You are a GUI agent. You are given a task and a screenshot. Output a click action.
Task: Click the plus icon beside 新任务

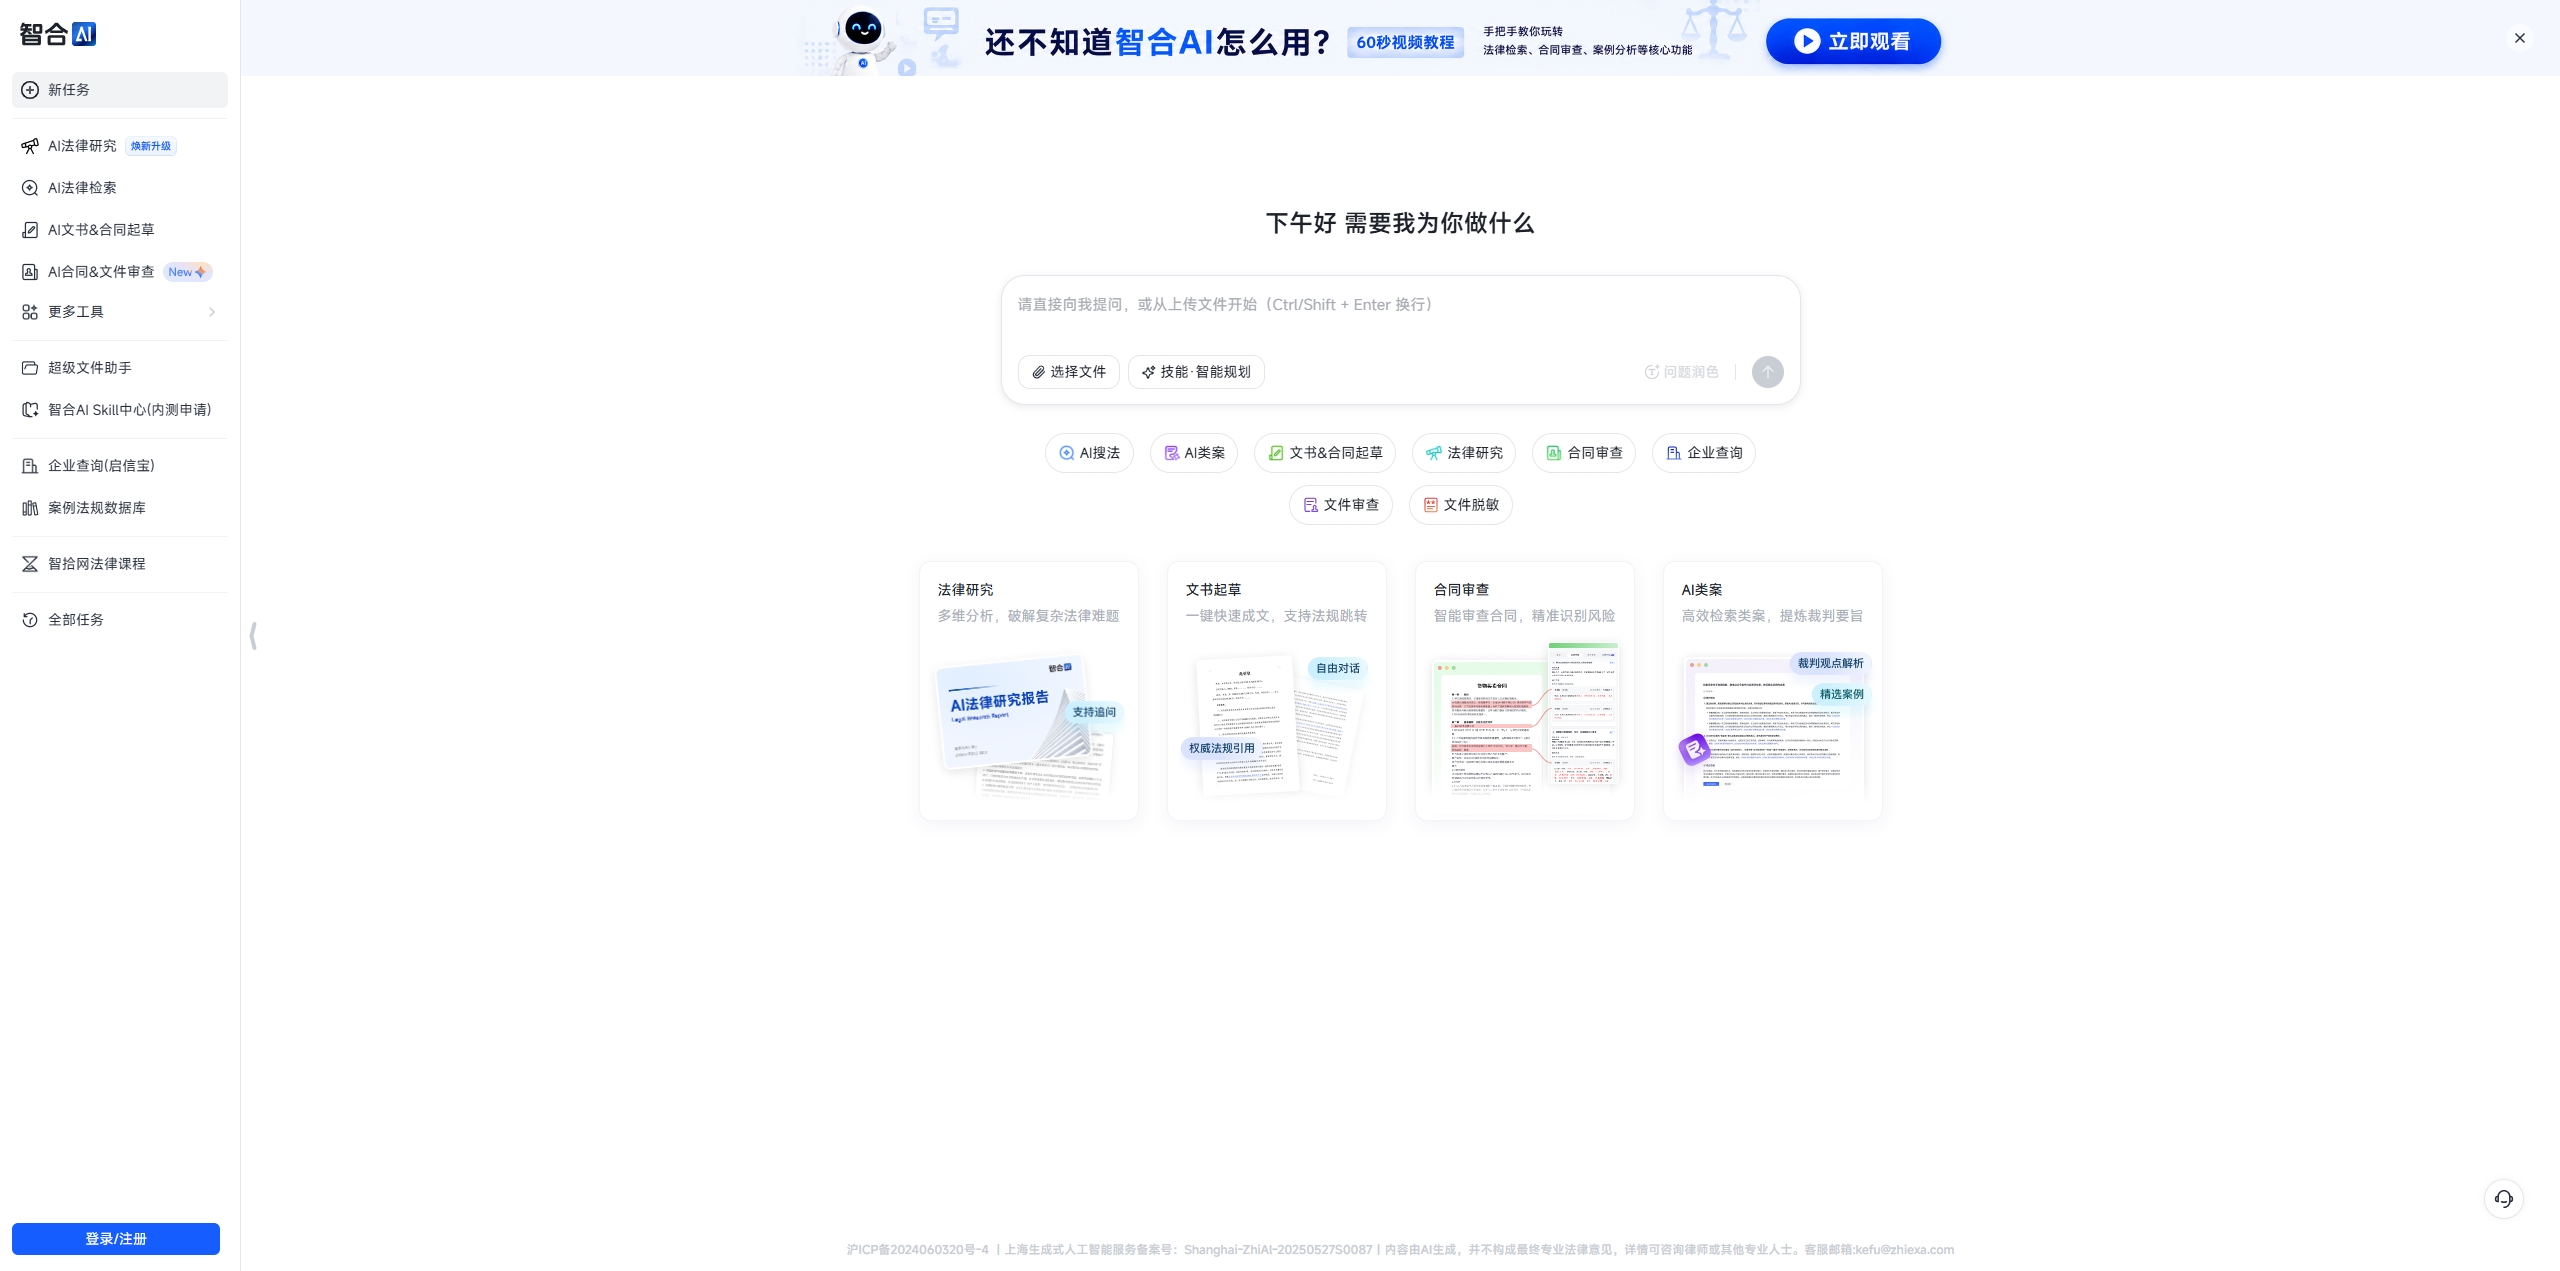pyautogui.click(x=30, y=90)
